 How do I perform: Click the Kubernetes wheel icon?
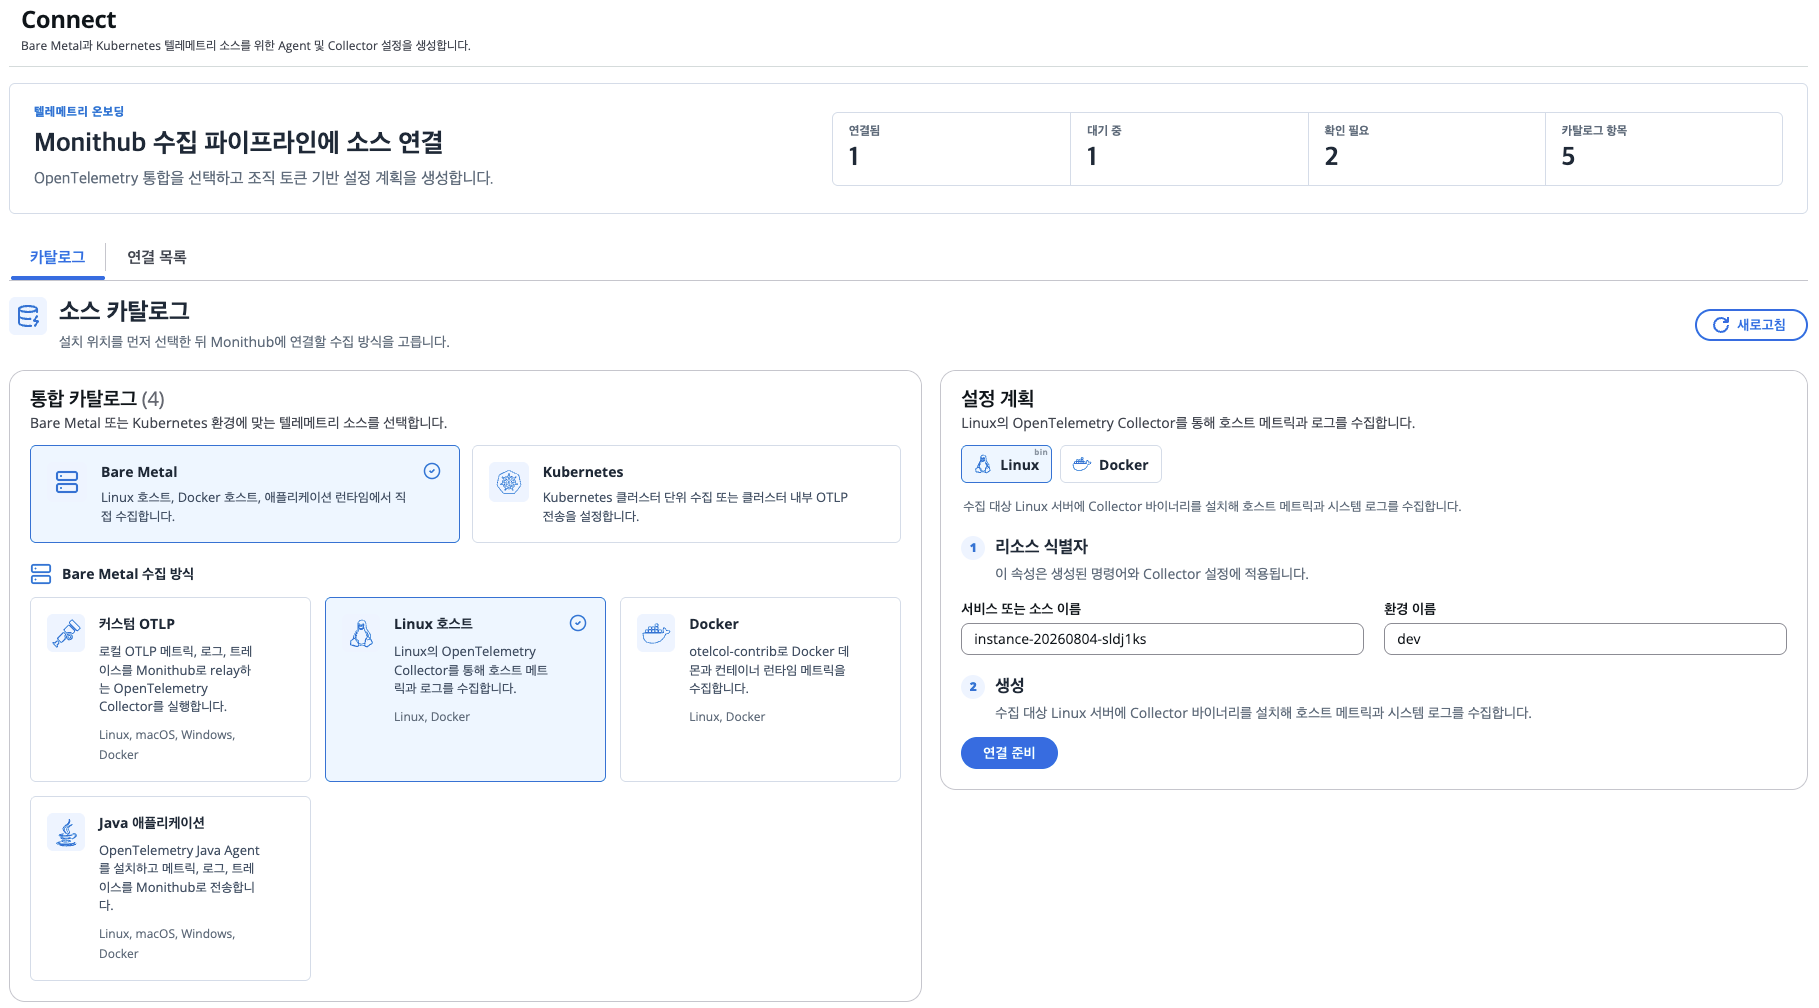(x=509, y=482)
